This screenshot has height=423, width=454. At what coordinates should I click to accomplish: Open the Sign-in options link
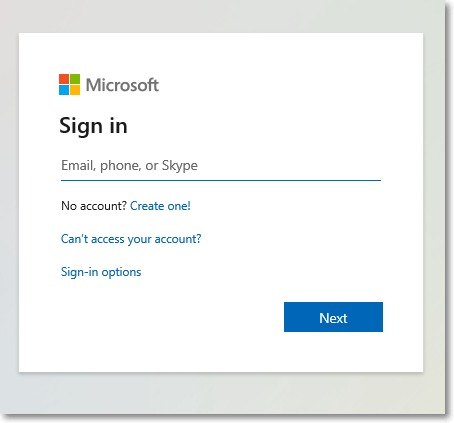101,272
